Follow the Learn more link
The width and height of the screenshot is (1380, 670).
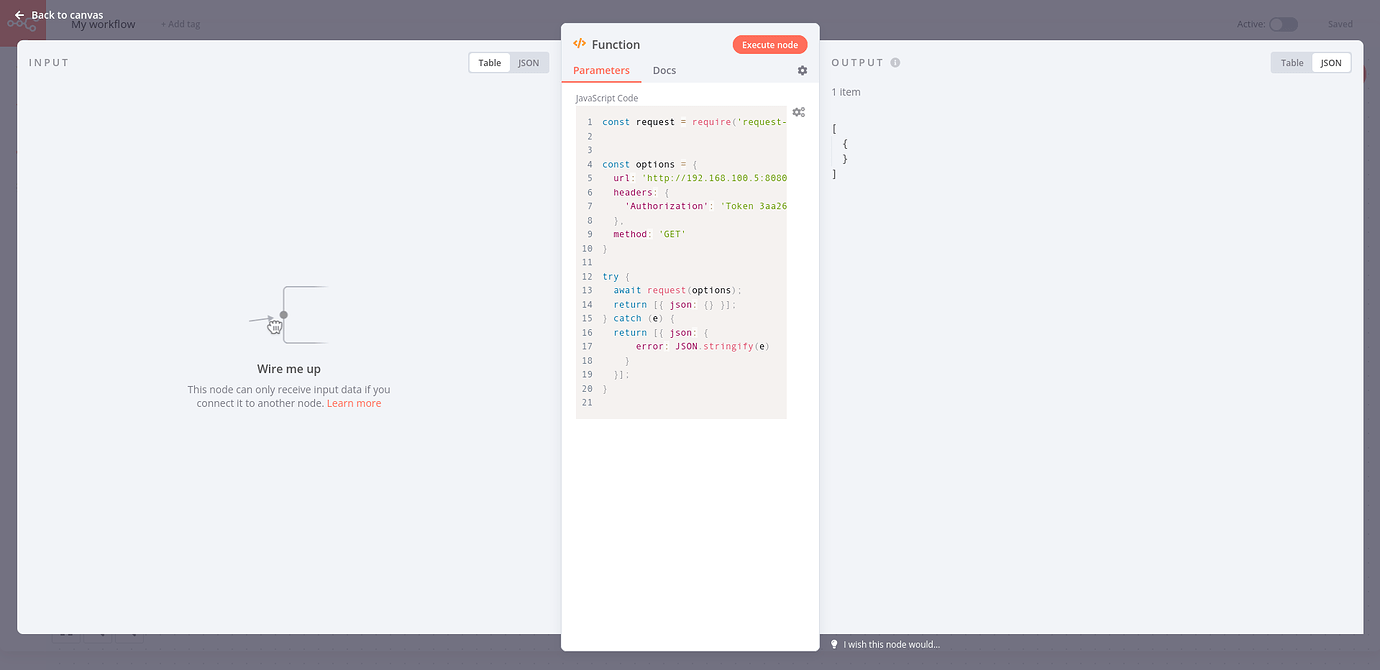tap(354, 404)
